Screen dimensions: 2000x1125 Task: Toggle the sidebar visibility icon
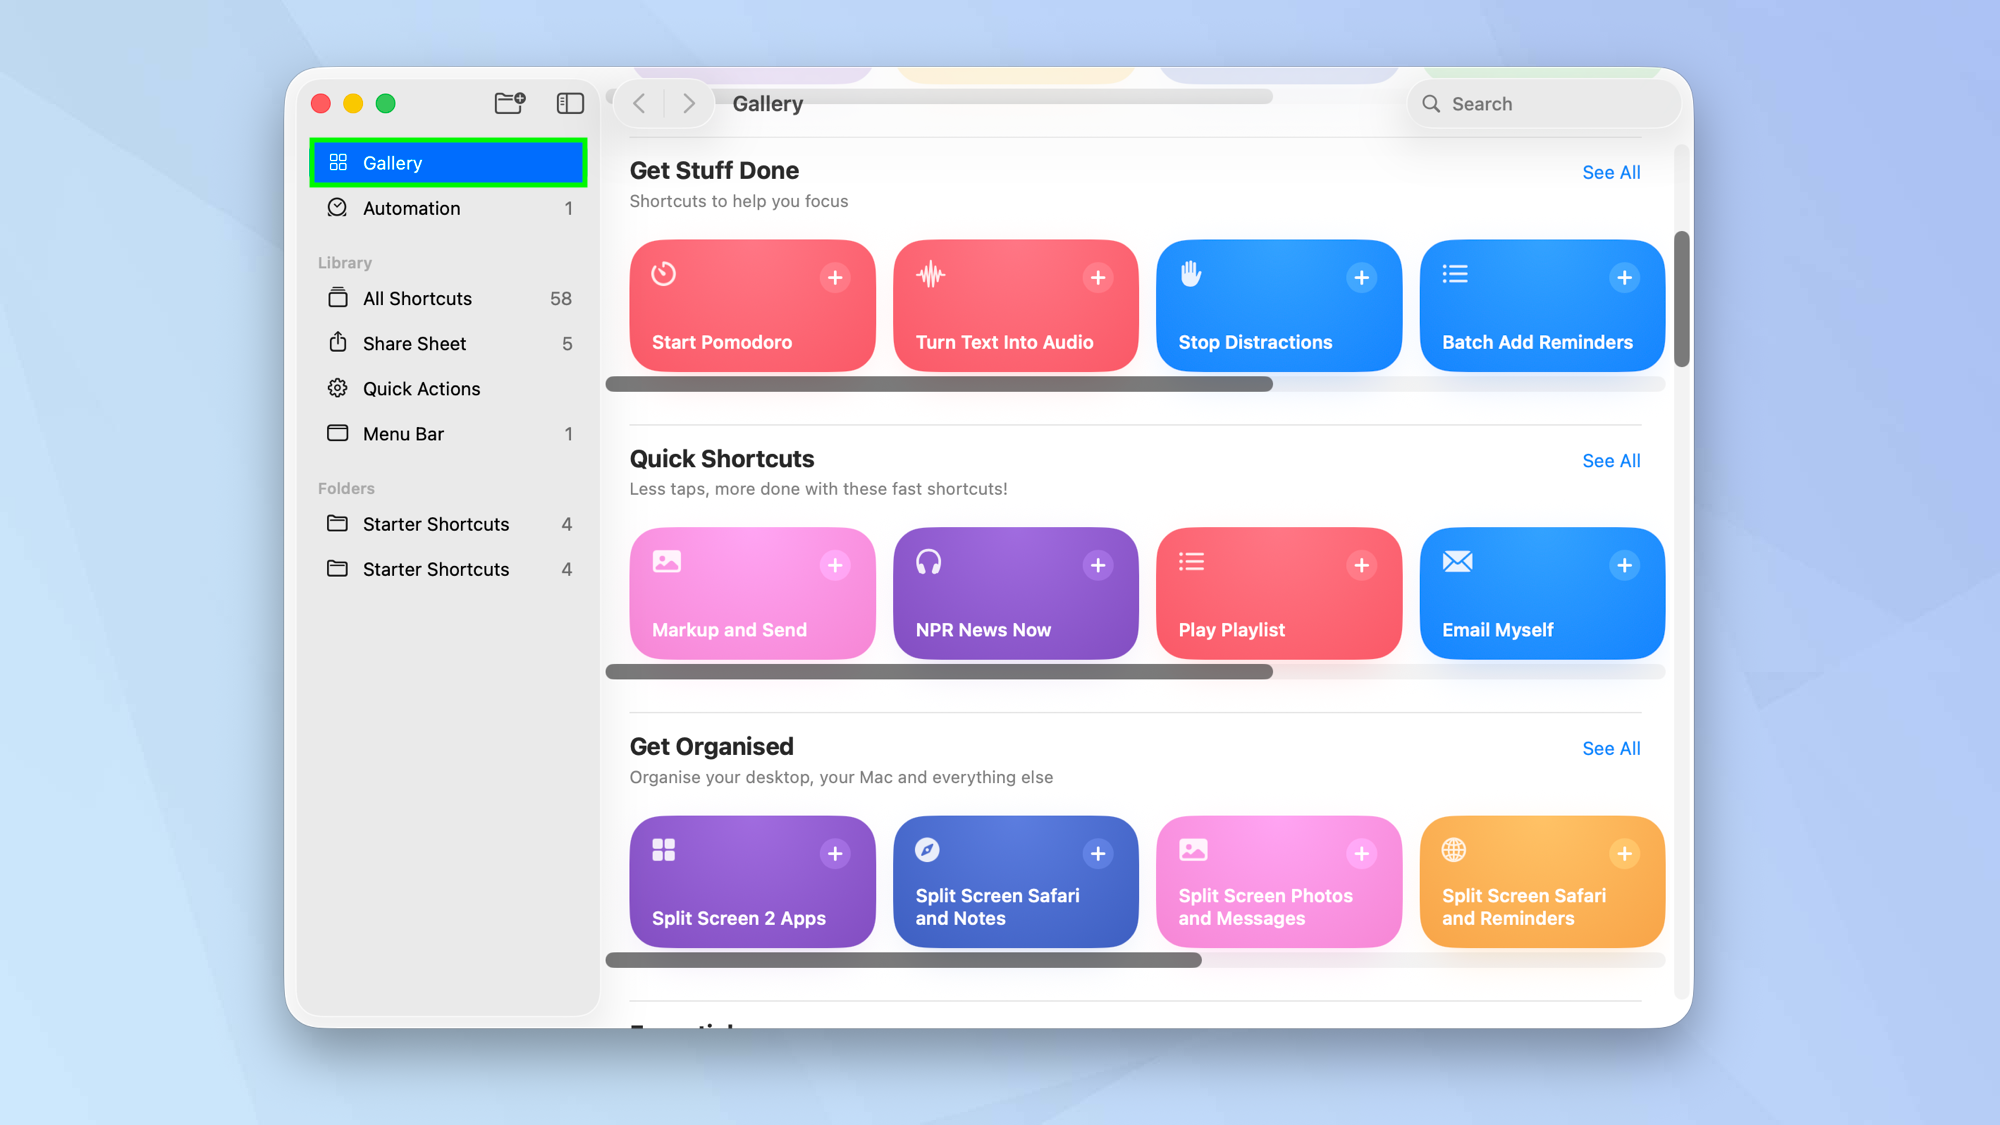click(x=569, y=103)
